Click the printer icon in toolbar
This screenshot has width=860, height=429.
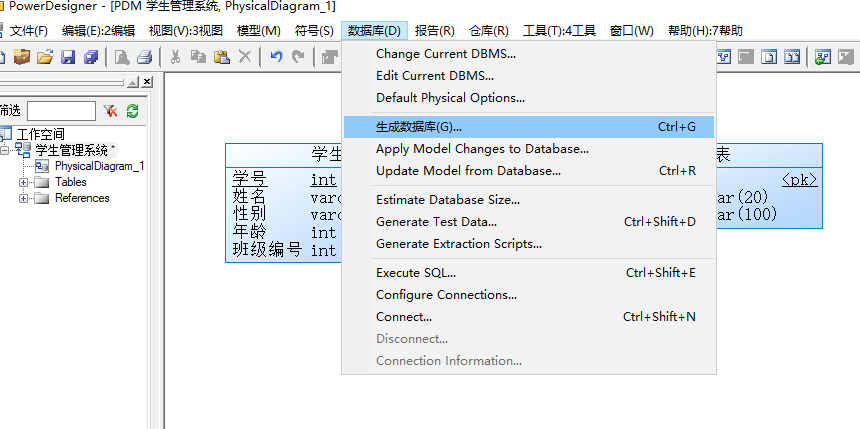click(x=144, y=57)
